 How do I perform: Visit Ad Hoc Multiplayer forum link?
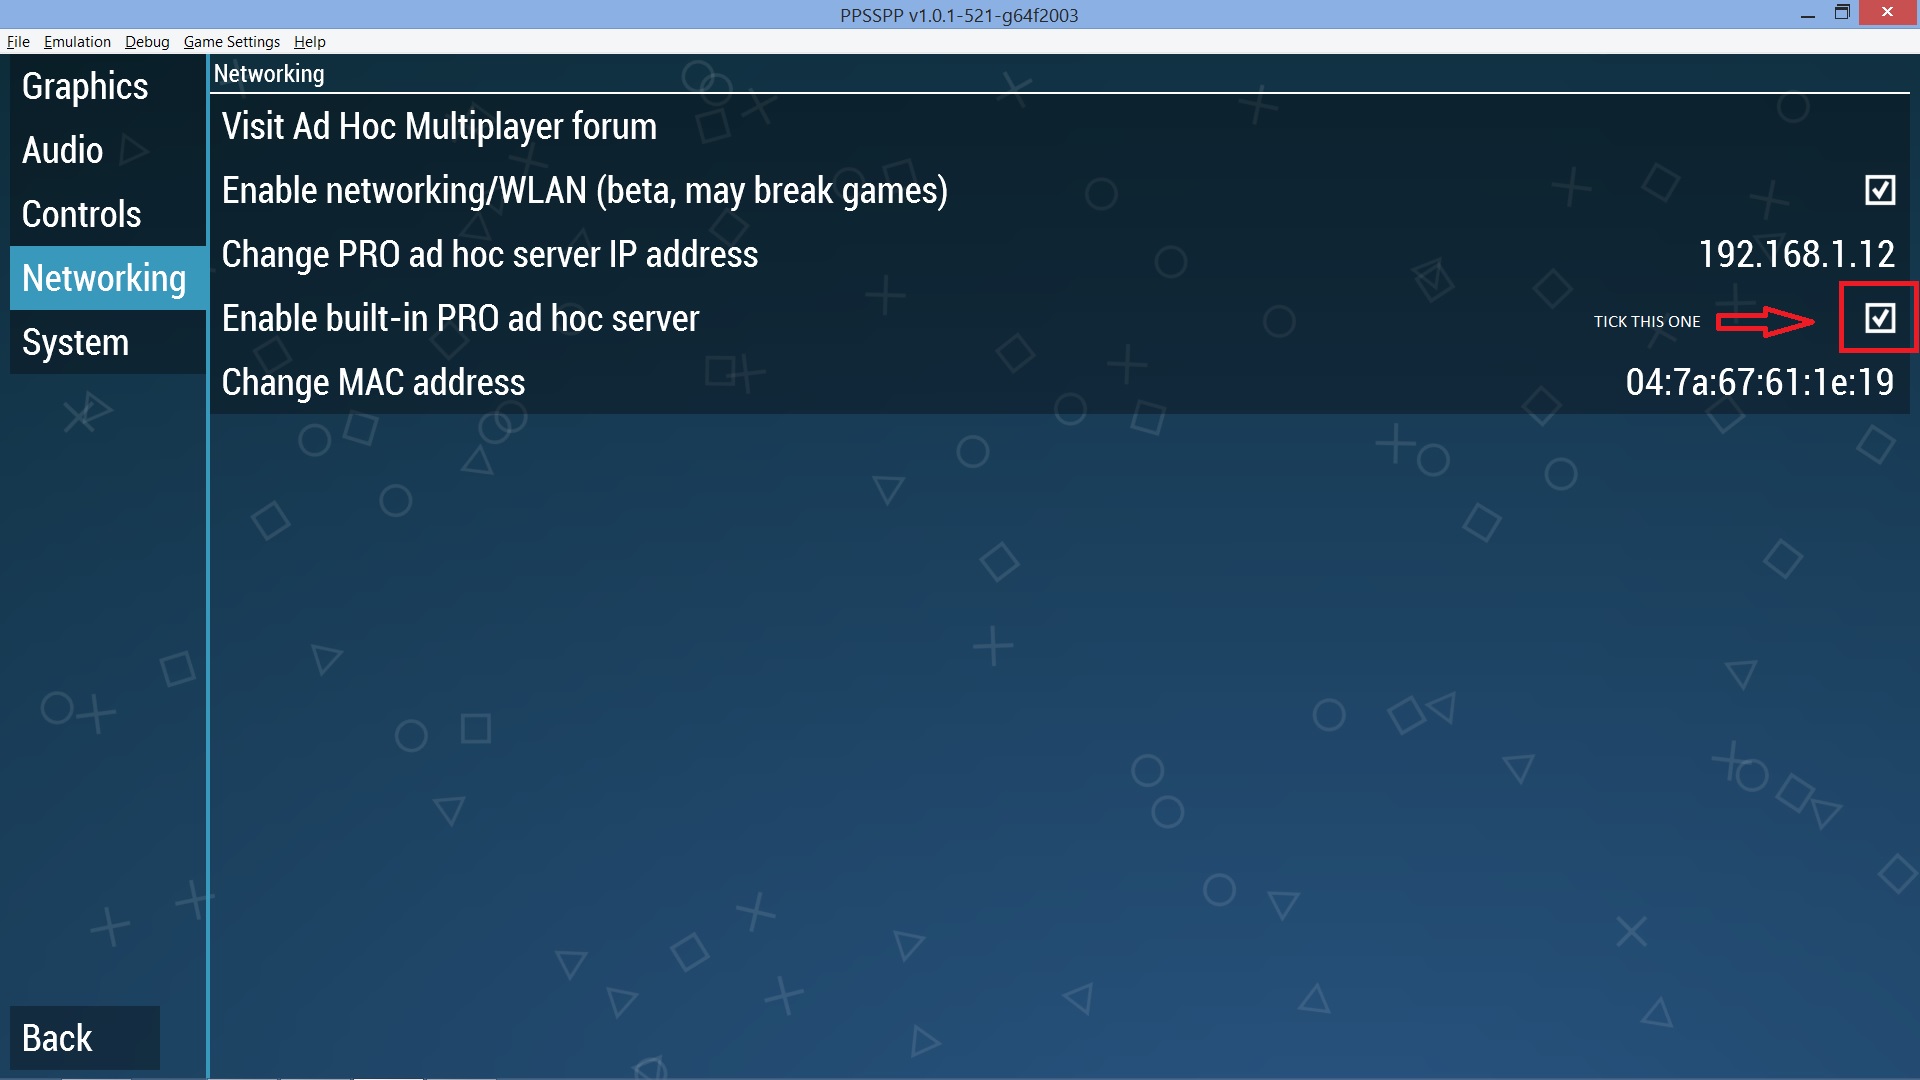(x=439, y=127)
